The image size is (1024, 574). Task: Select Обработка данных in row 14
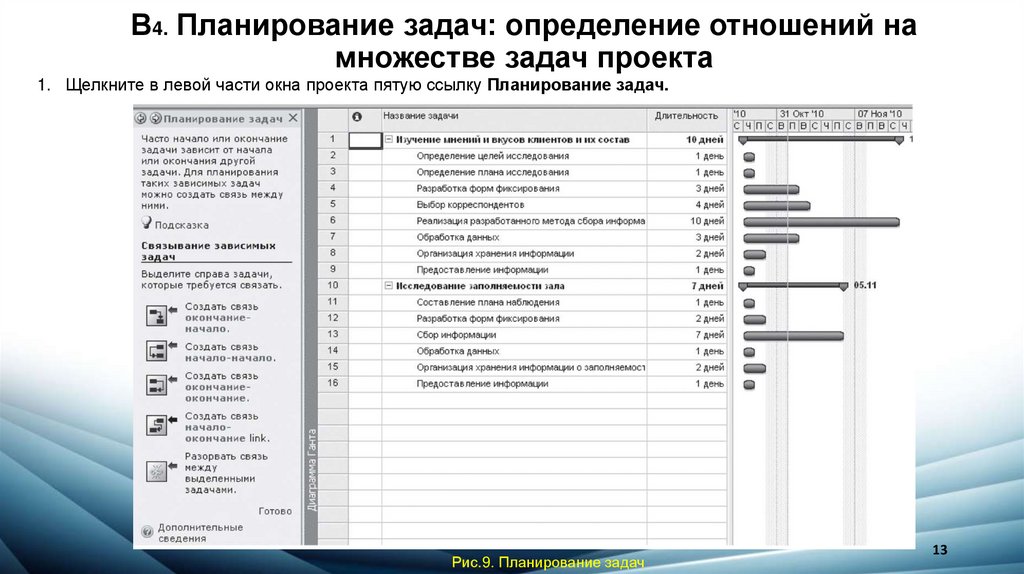tap(458, 351)
